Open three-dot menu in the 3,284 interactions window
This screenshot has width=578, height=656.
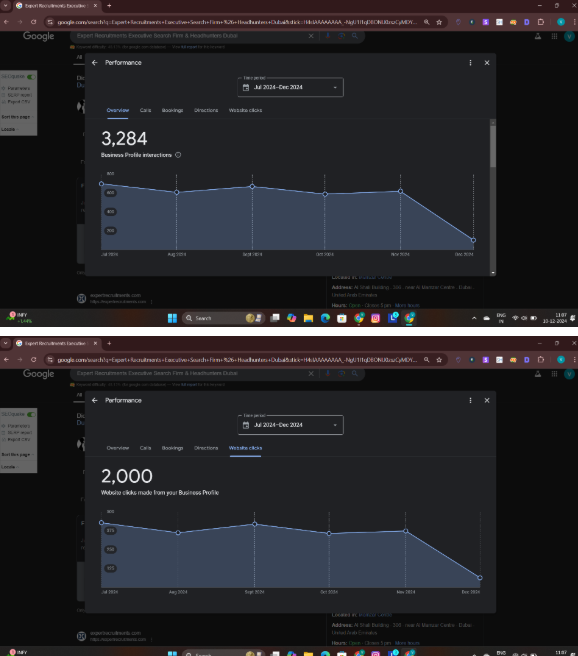point(471,63)
